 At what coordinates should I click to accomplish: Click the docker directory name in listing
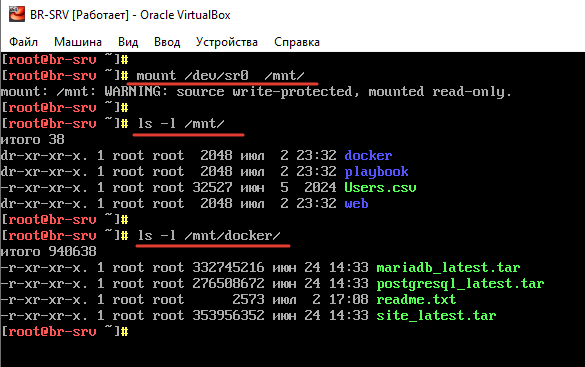pyautogui.click(x=368, y=155)
